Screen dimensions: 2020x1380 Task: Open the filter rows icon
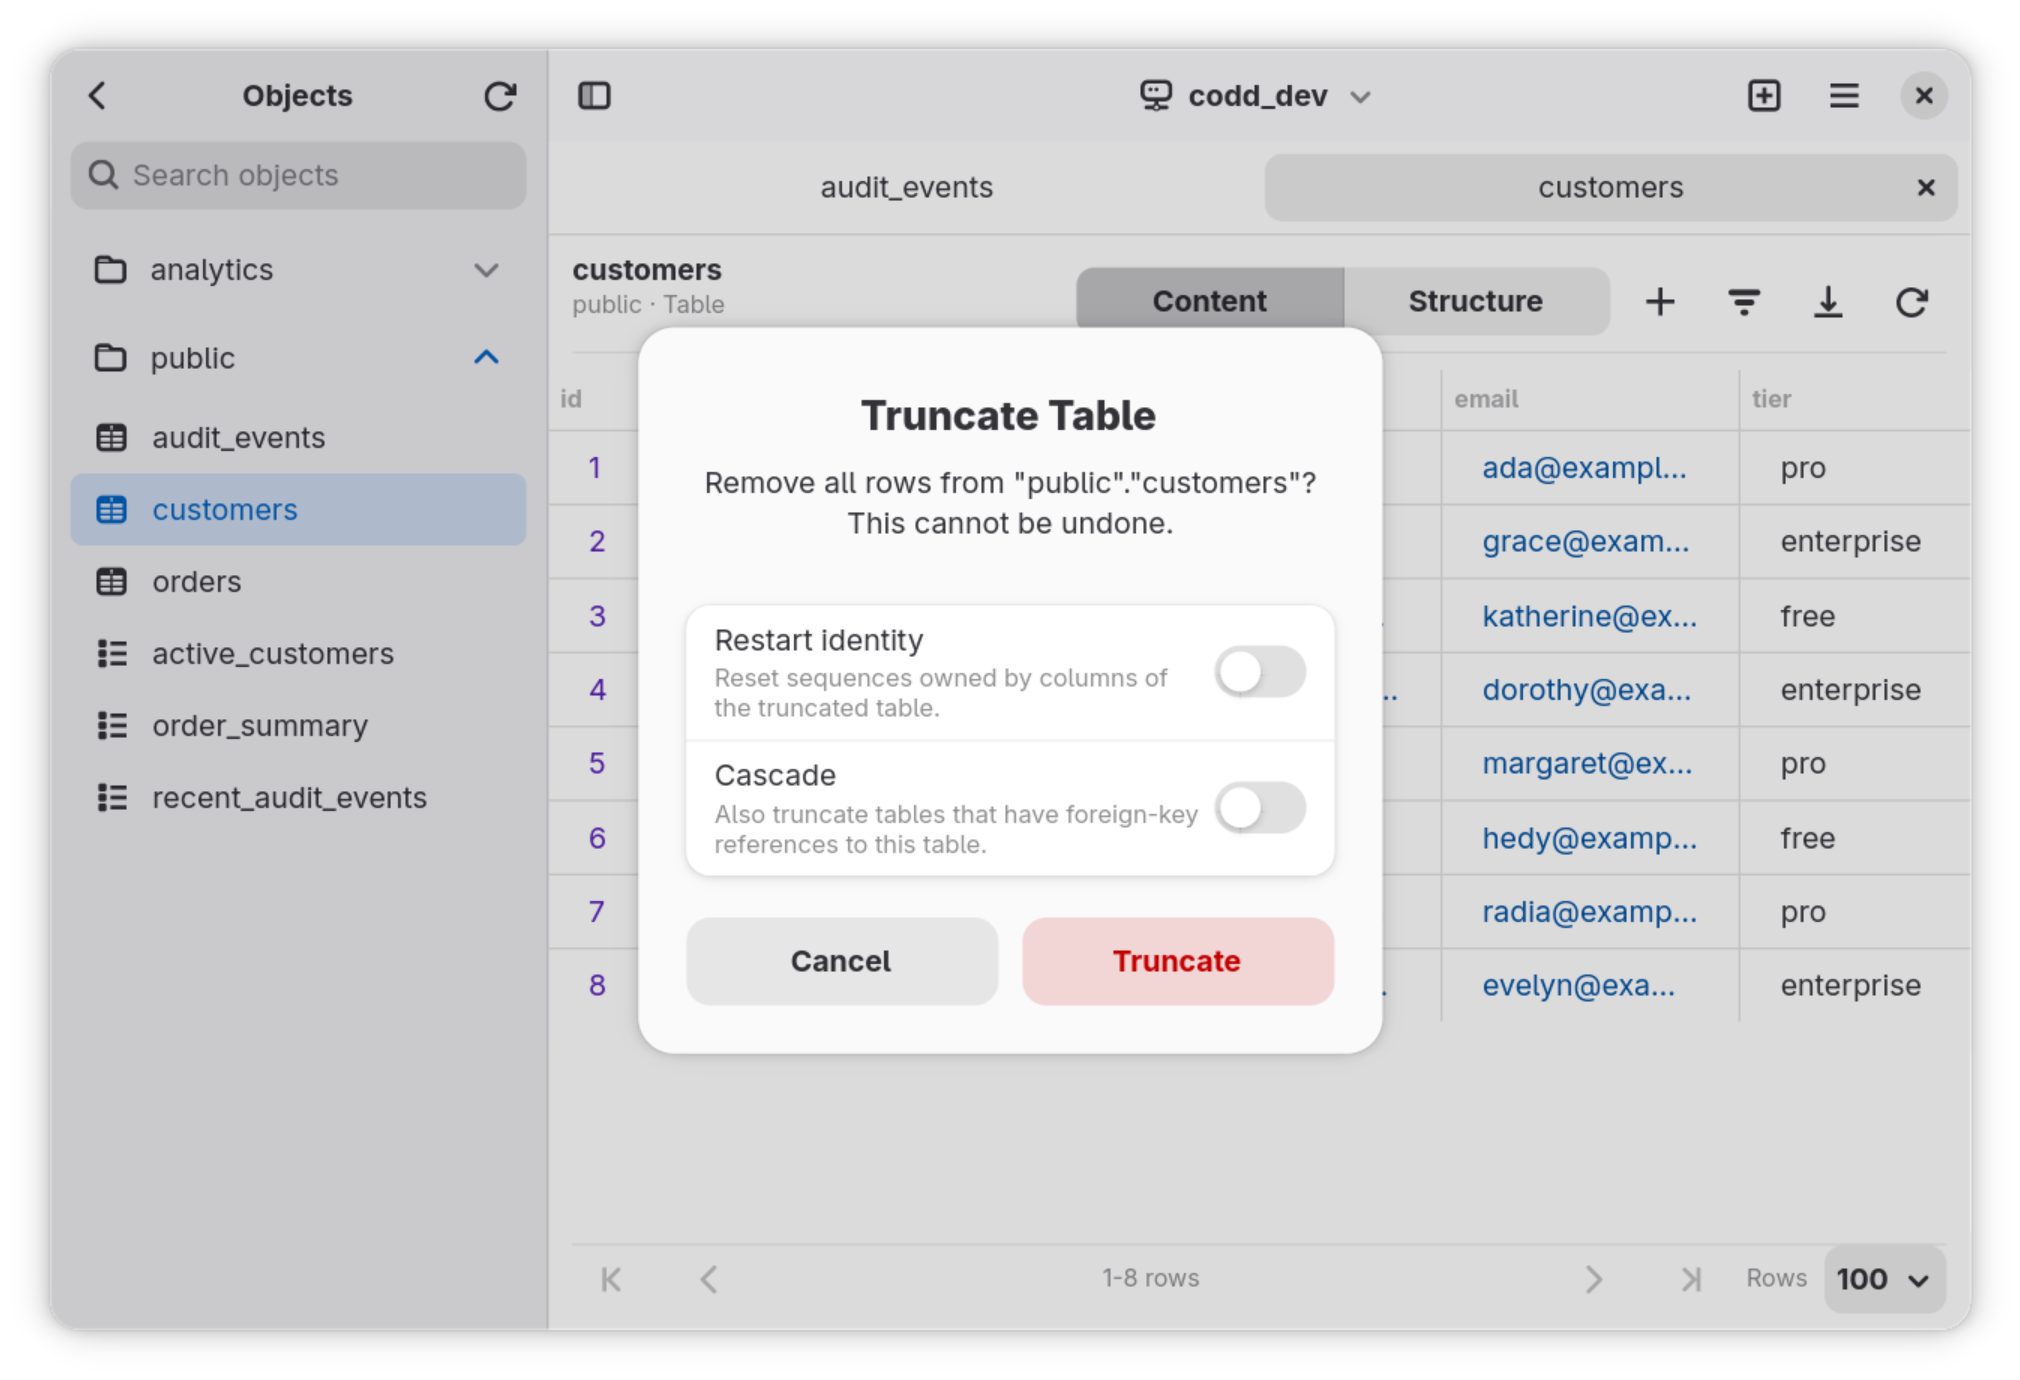pos(1744,302)
